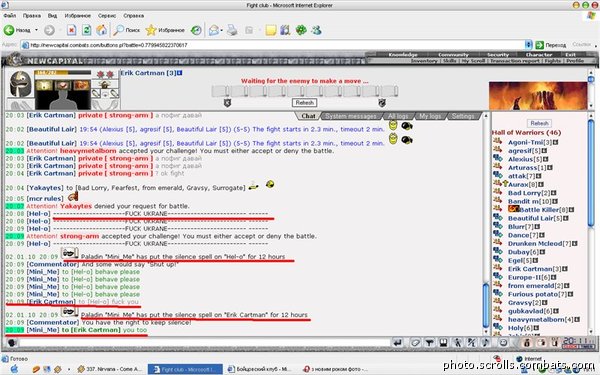Click the Mini_Me sender name in last message

coord(43,330)
